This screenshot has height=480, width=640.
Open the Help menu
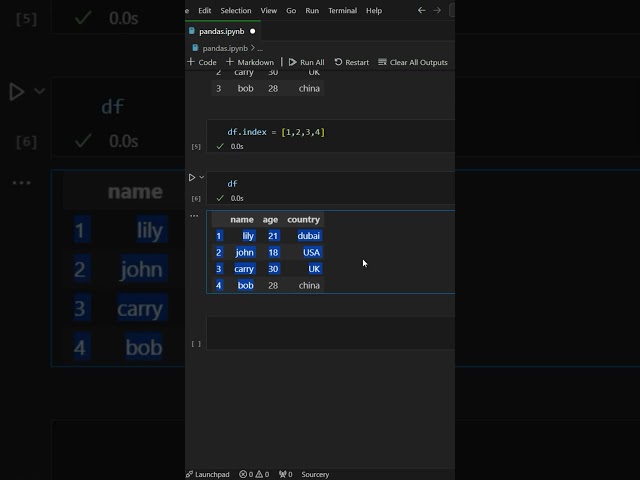tap(373, 10)
